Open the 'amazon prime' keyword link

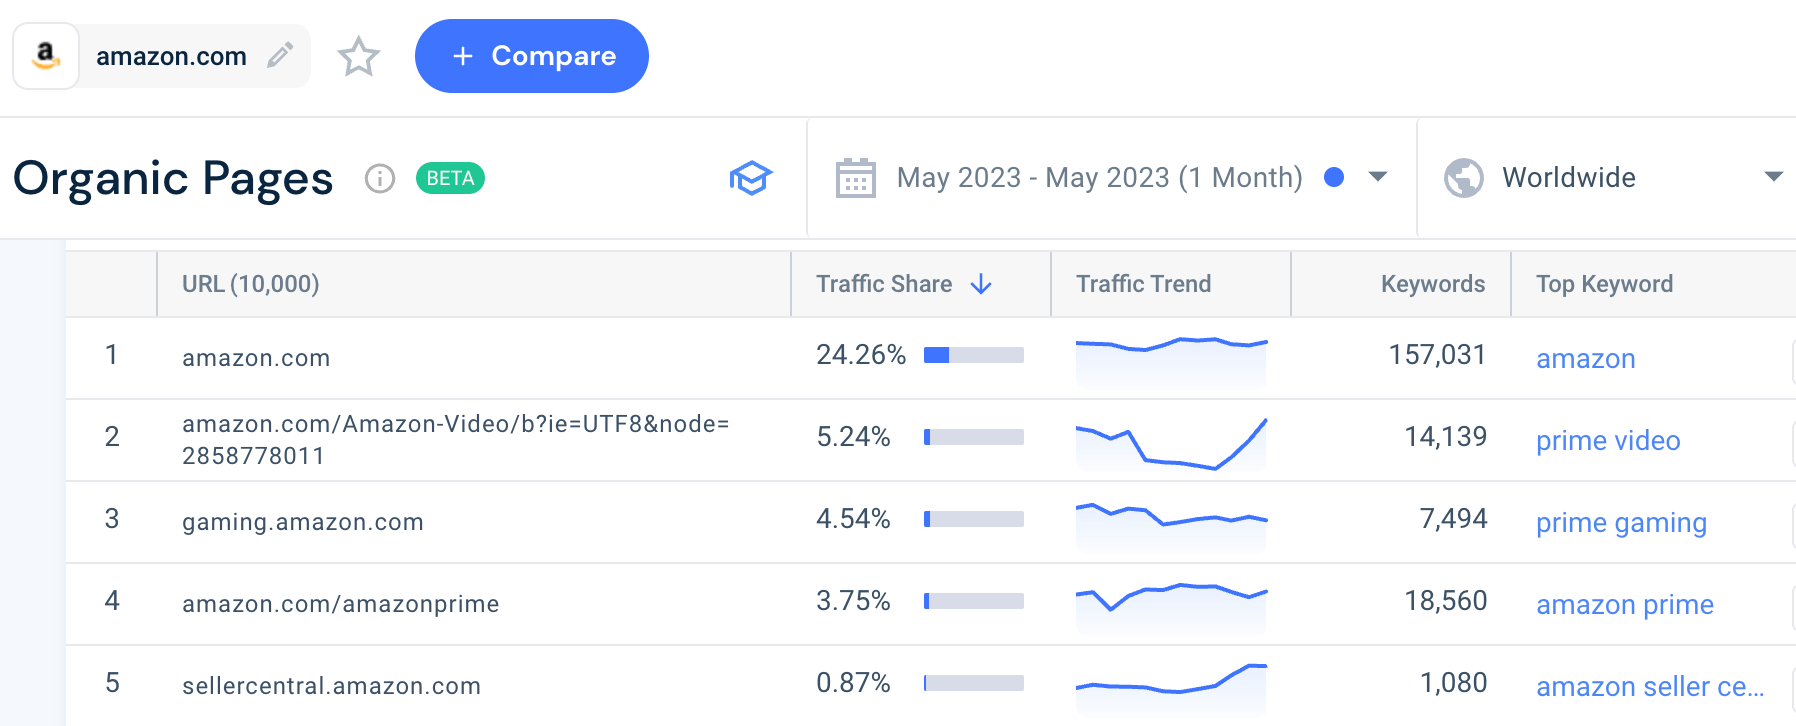(x=1624, y=605)
